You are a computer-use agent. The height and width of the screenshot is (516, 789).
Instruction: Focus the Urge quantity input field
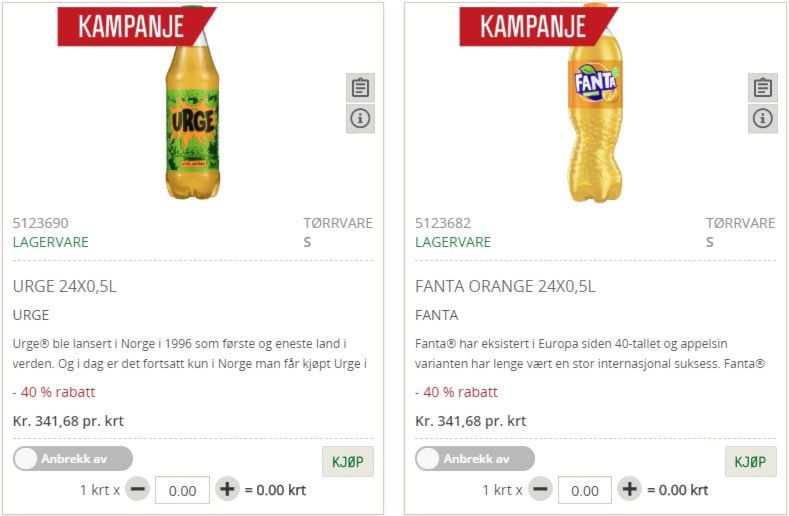[182, 490]
